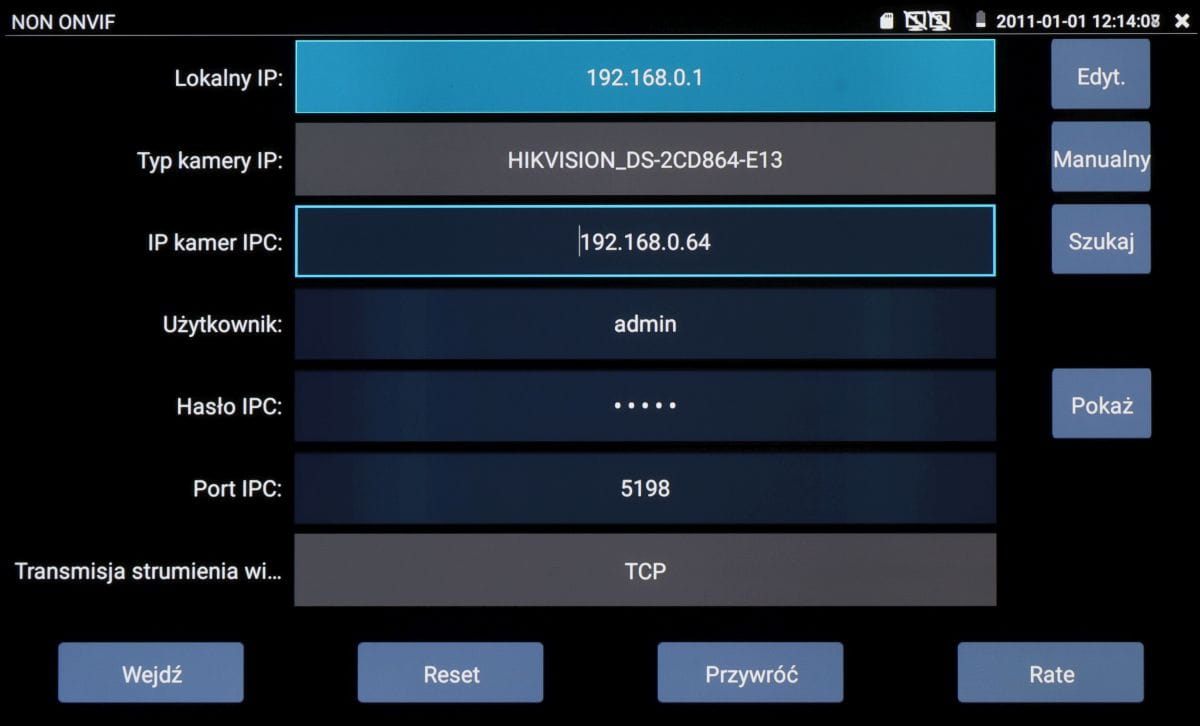Select the Lokalny IP field 192.168.0.1

click(x=645, y=77)
